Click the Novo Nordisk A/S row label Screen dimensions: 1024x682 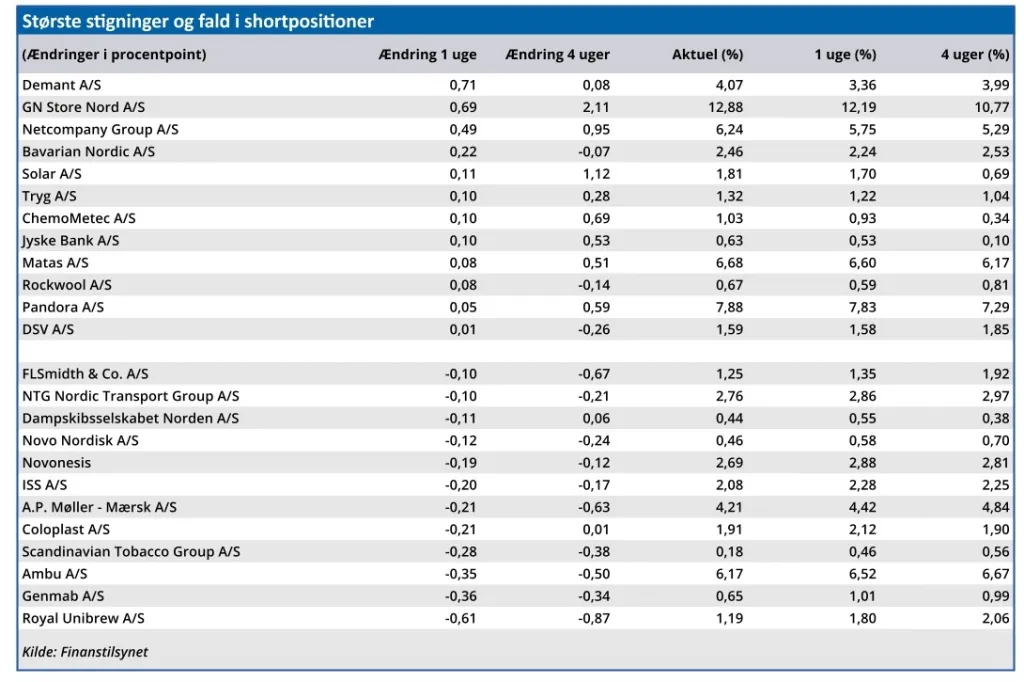pos(80,440)
